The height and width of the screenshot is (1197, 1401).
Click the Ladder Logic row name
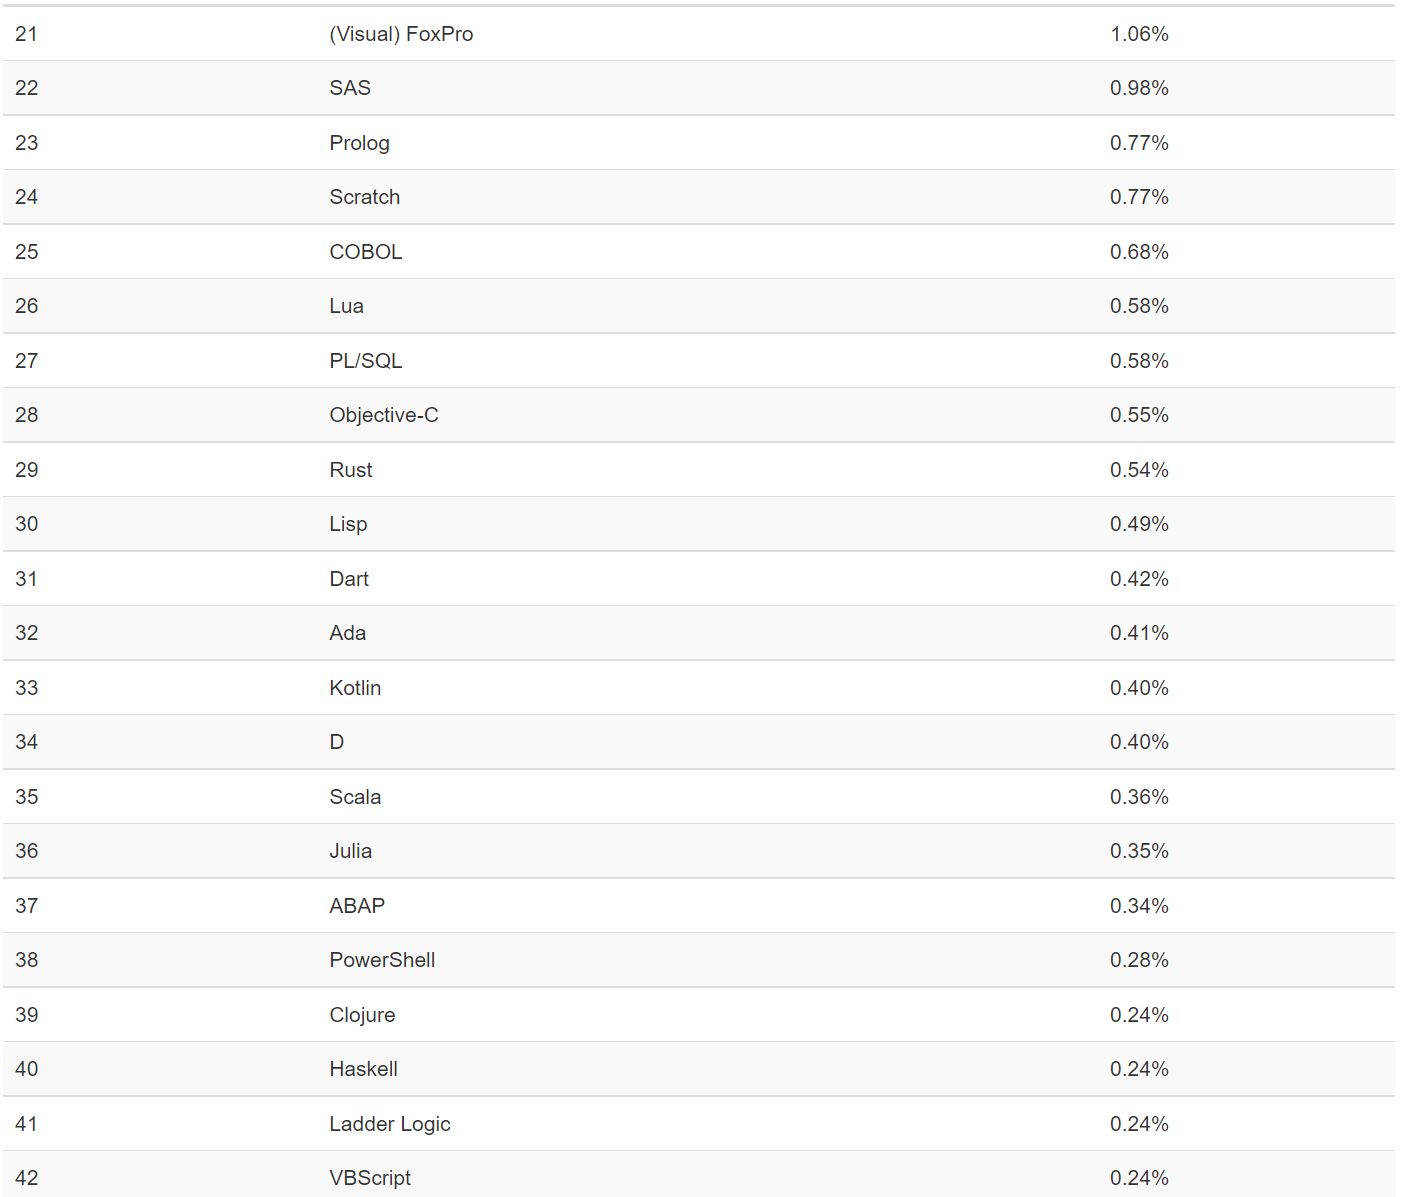click(389, 1124)
